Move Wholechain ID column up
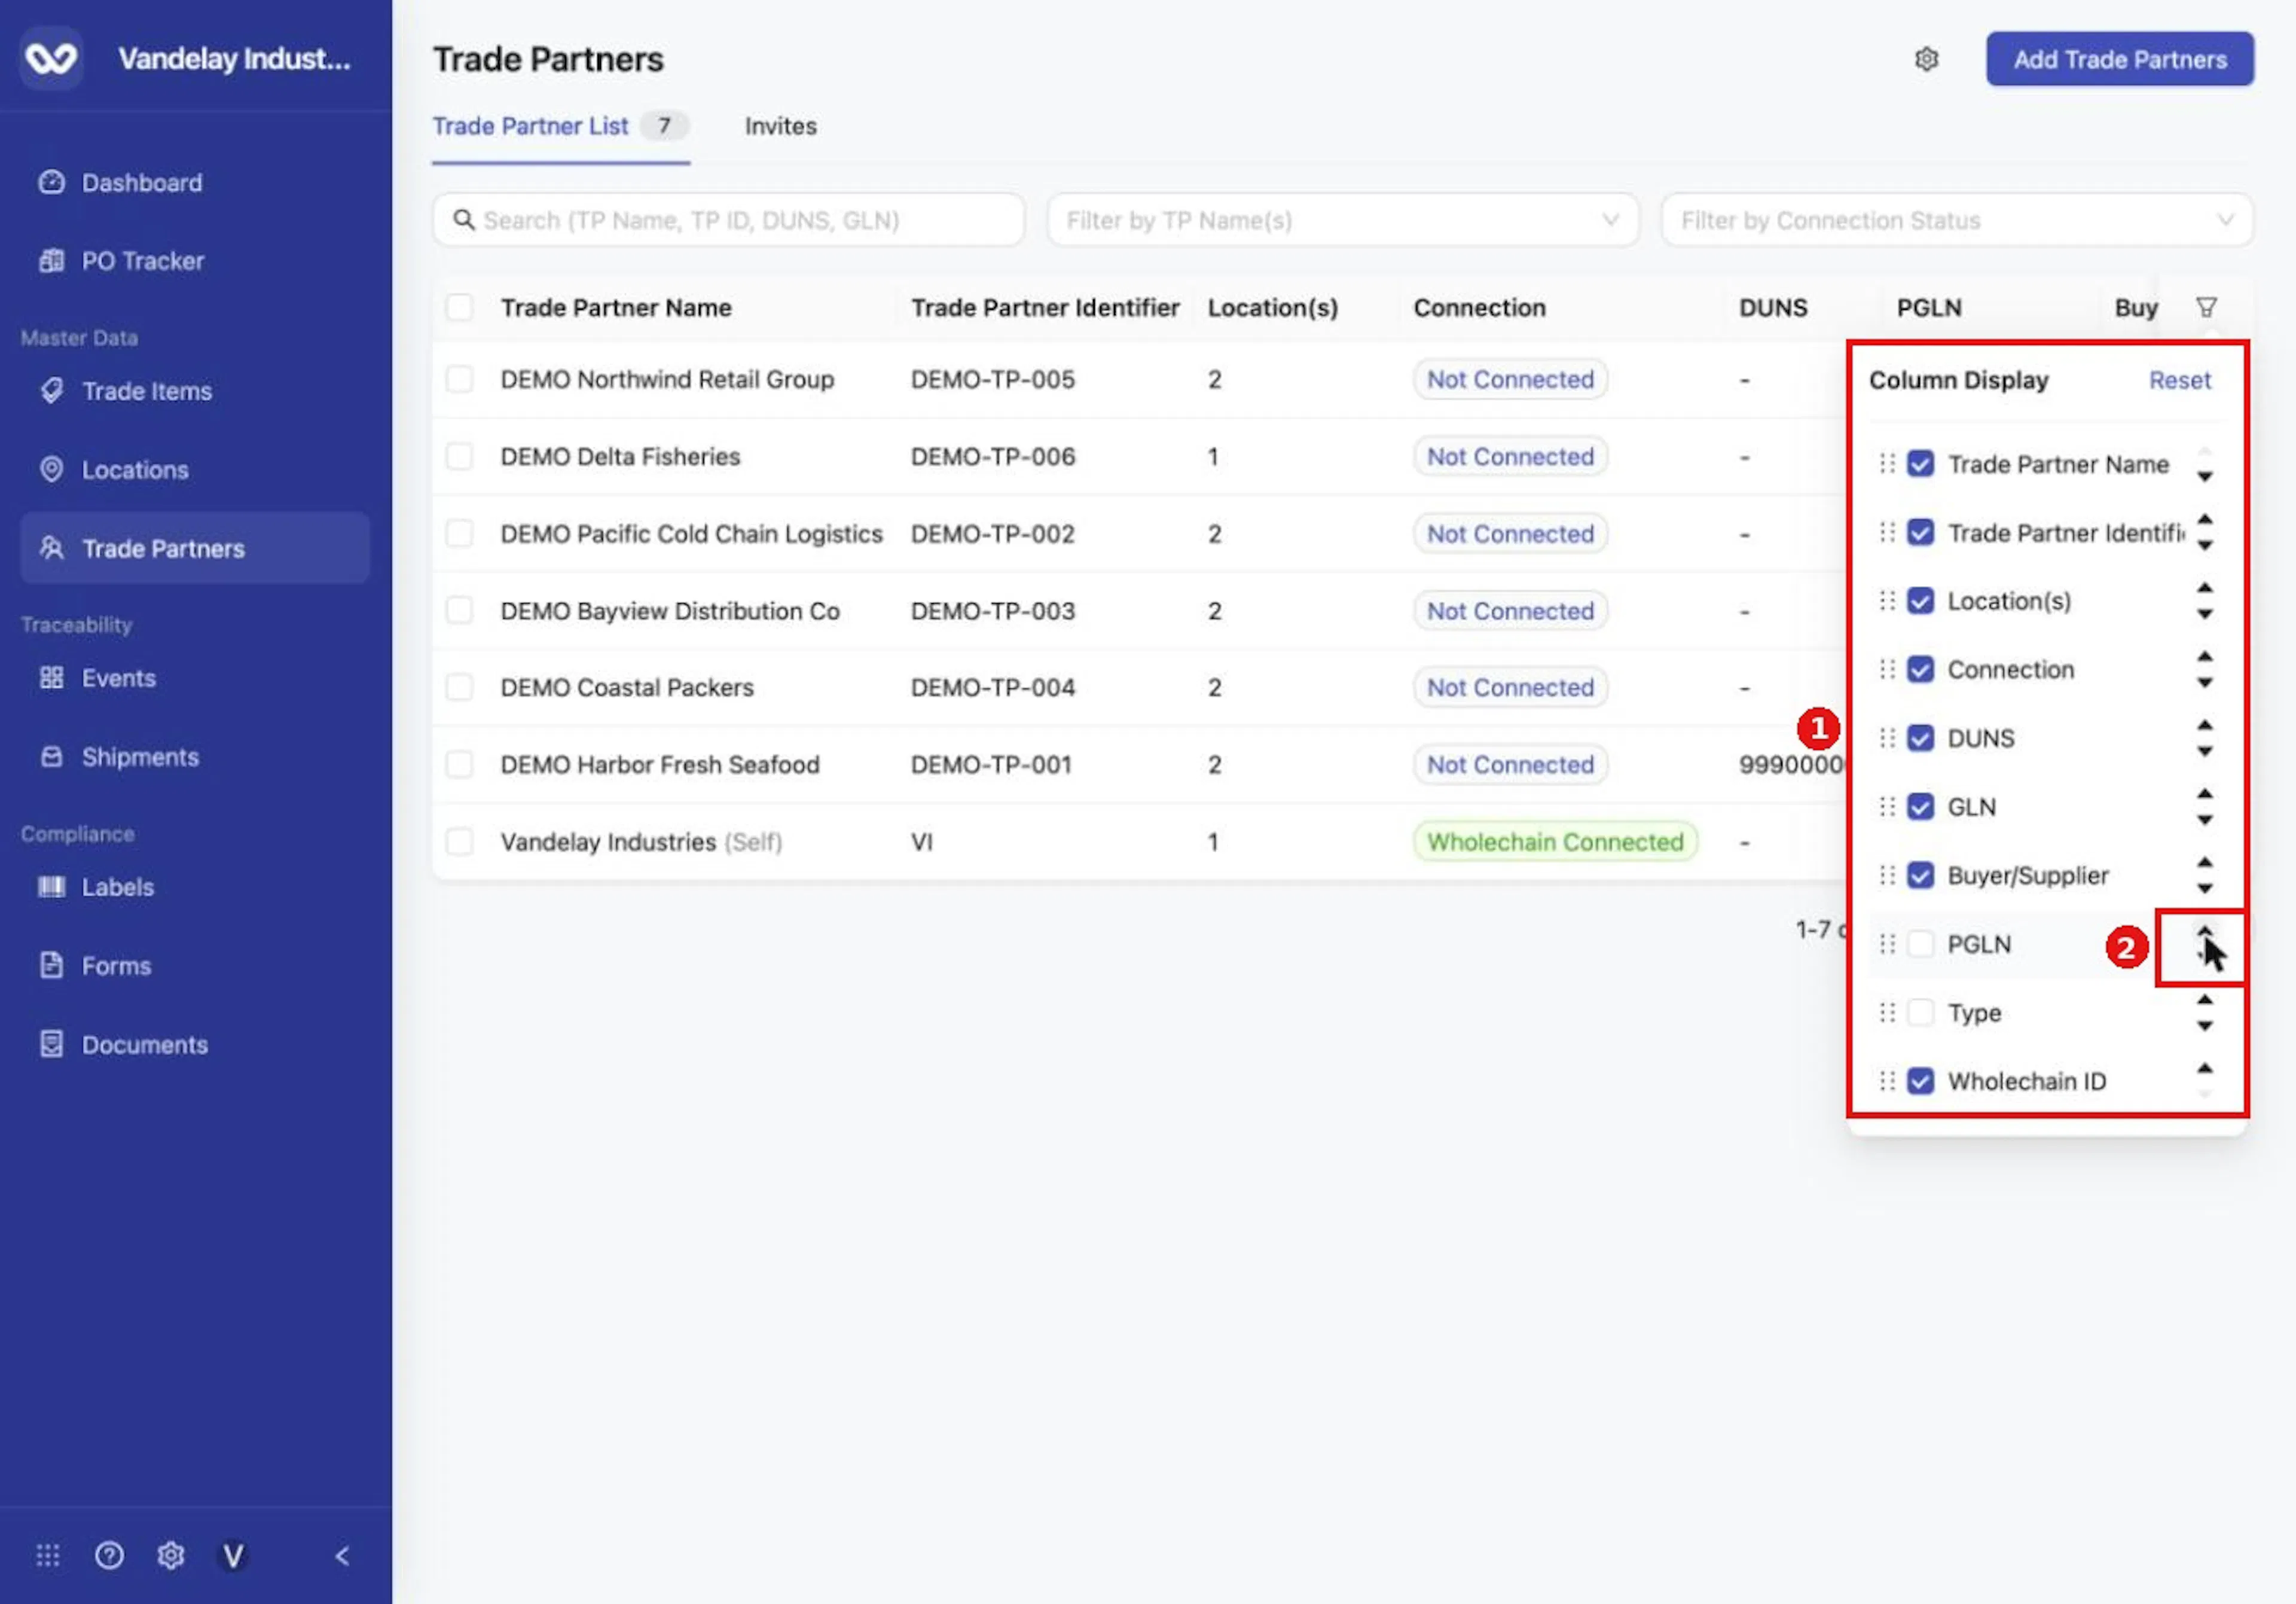Screen dimensions: 2296x1604 tap(2204, 1069)
